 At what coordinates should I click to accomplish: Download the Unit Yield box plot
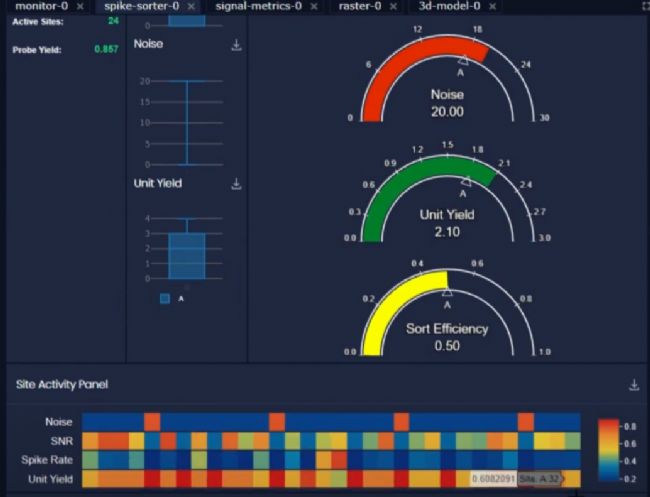(x=236, y=184)
